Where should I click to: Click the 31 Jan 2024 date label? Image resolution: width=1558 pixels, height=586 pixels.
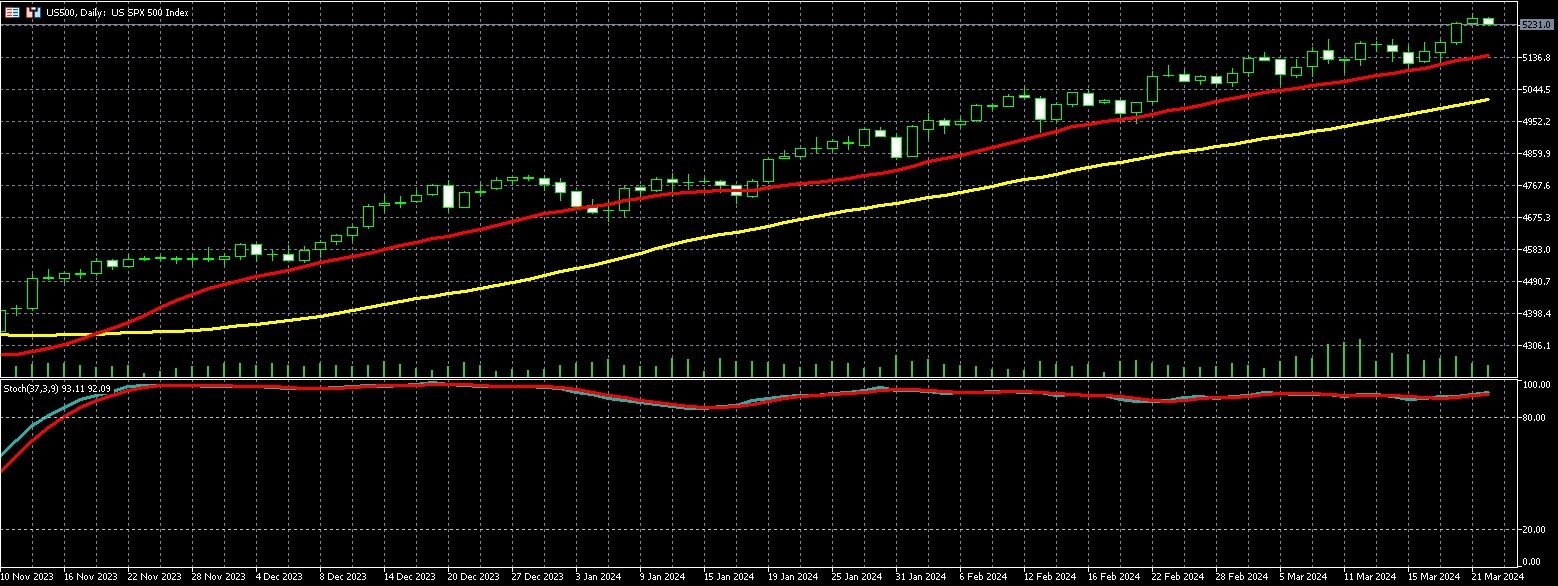click(921, 577)
